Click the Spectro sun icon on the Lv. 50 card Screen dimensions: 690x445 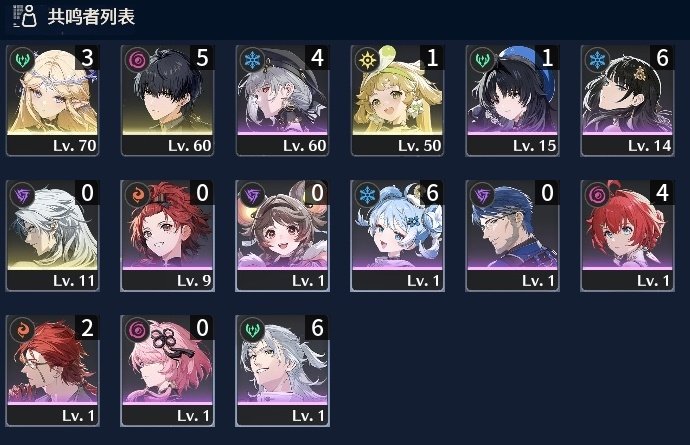[x=367, y=59]
